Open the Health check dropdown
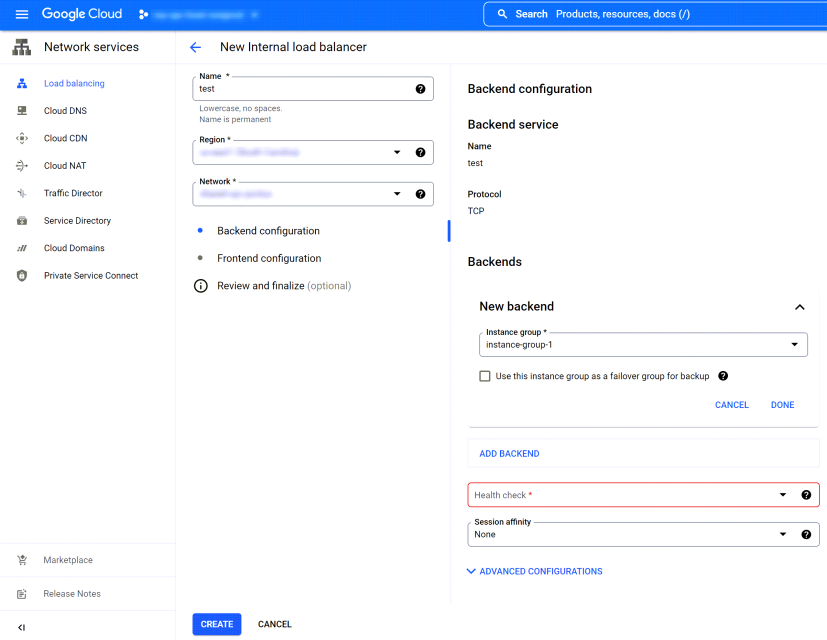 click(783, 494)
